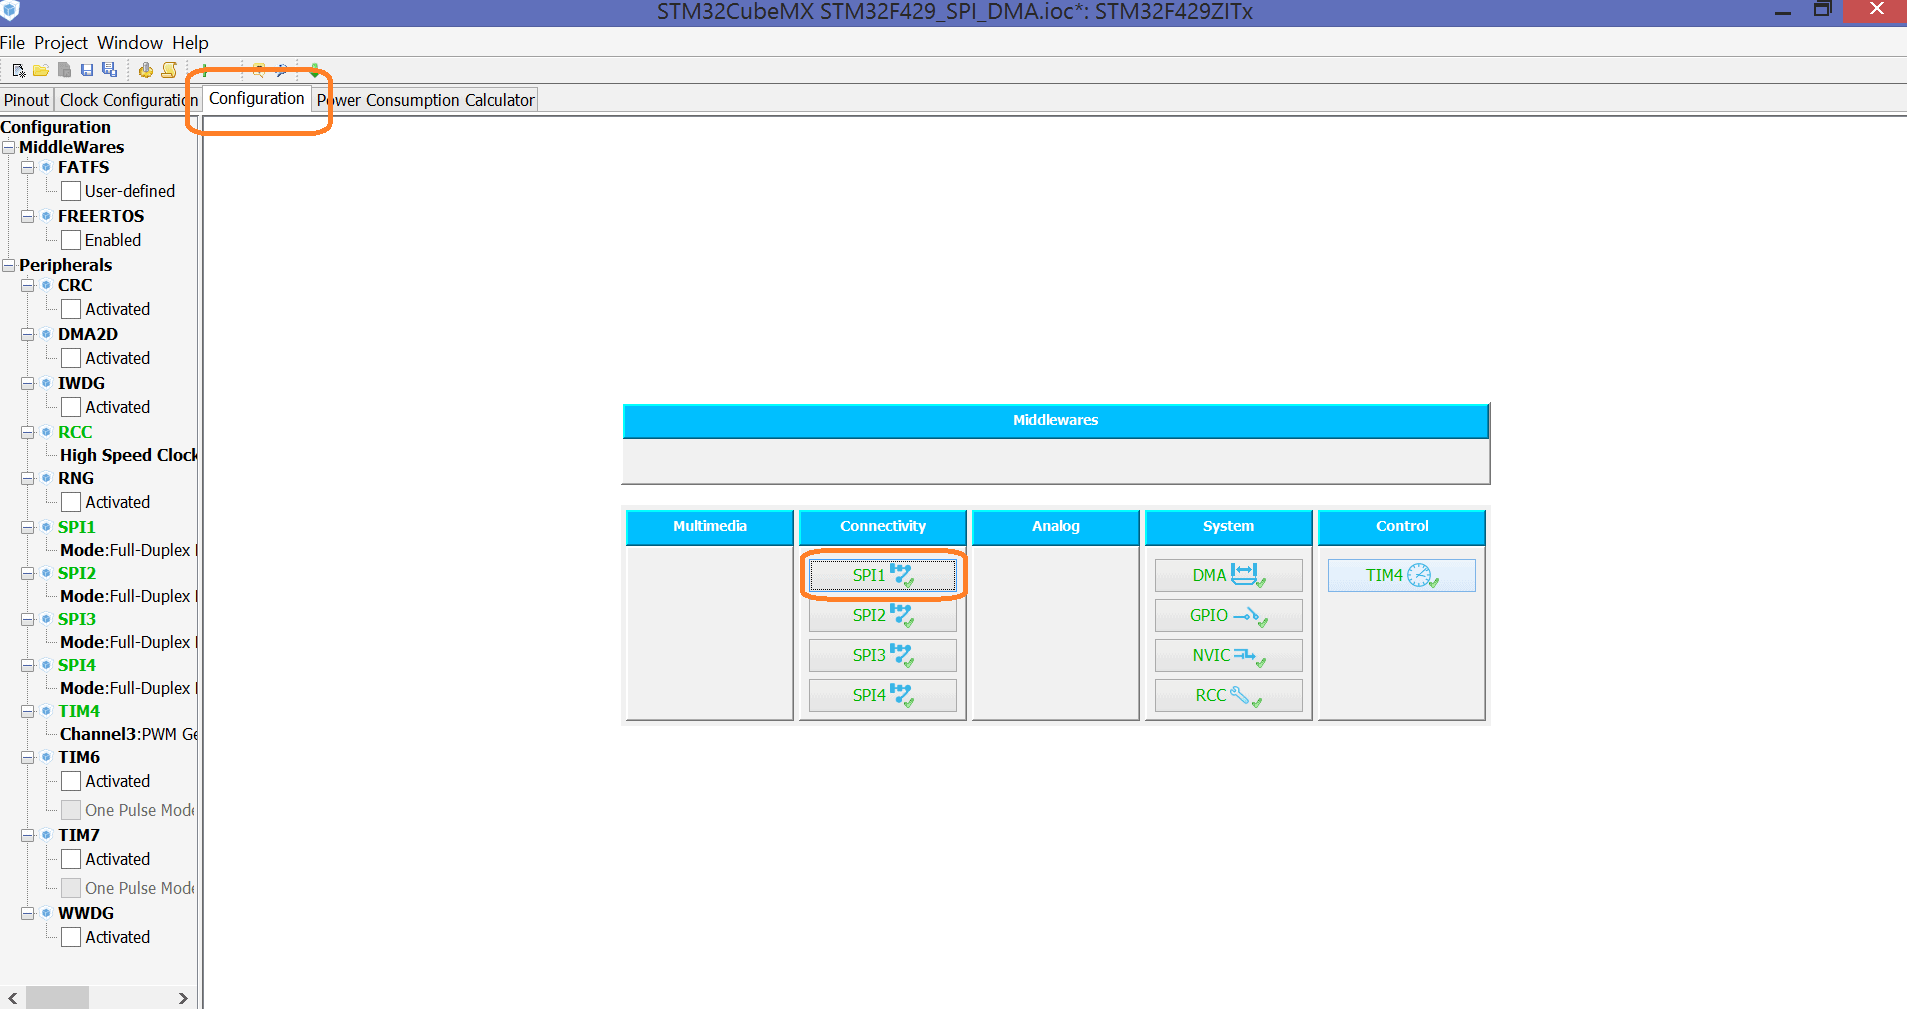The image size is (1907, 1009).
Task: Open an existing project with toolbar icon
Action: click(40, 70)
